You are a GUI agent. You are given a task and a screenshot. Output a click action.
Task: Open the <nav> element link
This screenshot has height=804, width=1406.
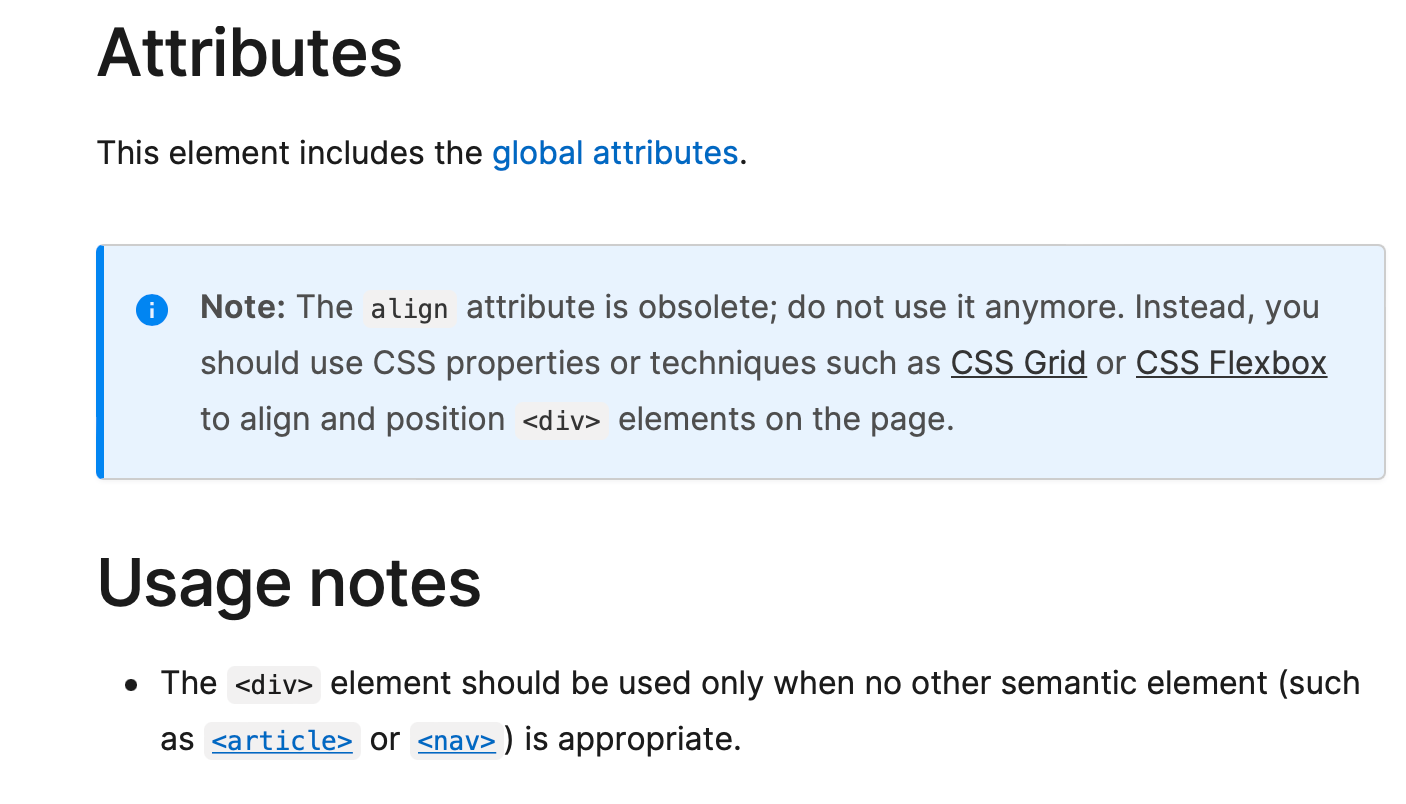[456, 741]
